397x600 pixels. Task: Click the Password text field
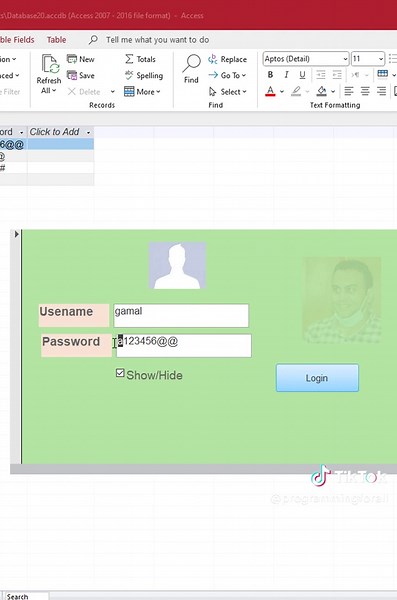(x=184, y=346)
